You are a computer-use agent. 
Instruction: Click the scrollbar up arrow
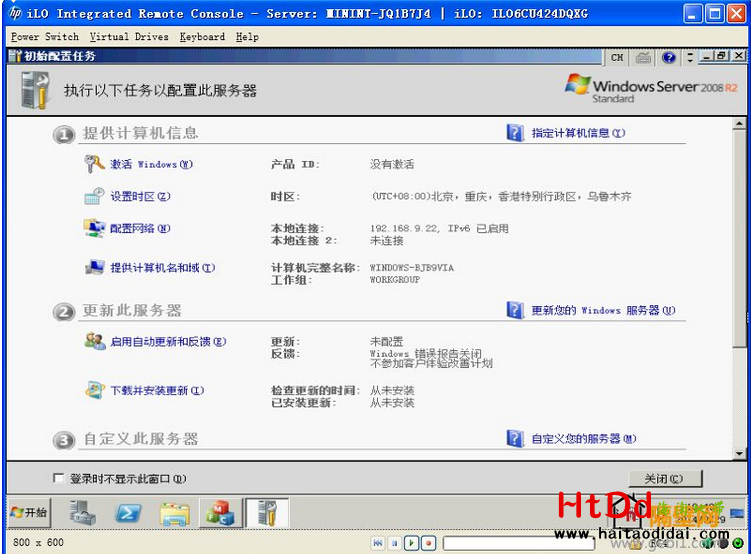739,124
